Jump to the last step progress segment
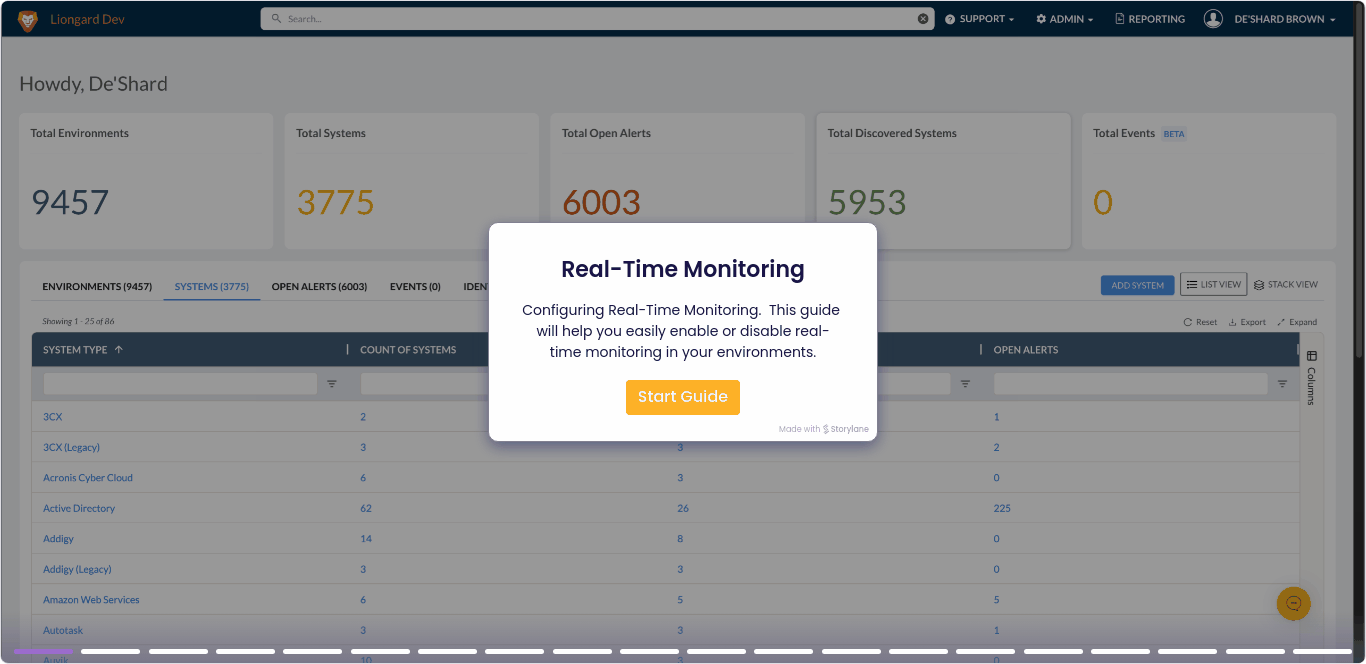Screen dimensions: 1366x664 pos(1321,651)
